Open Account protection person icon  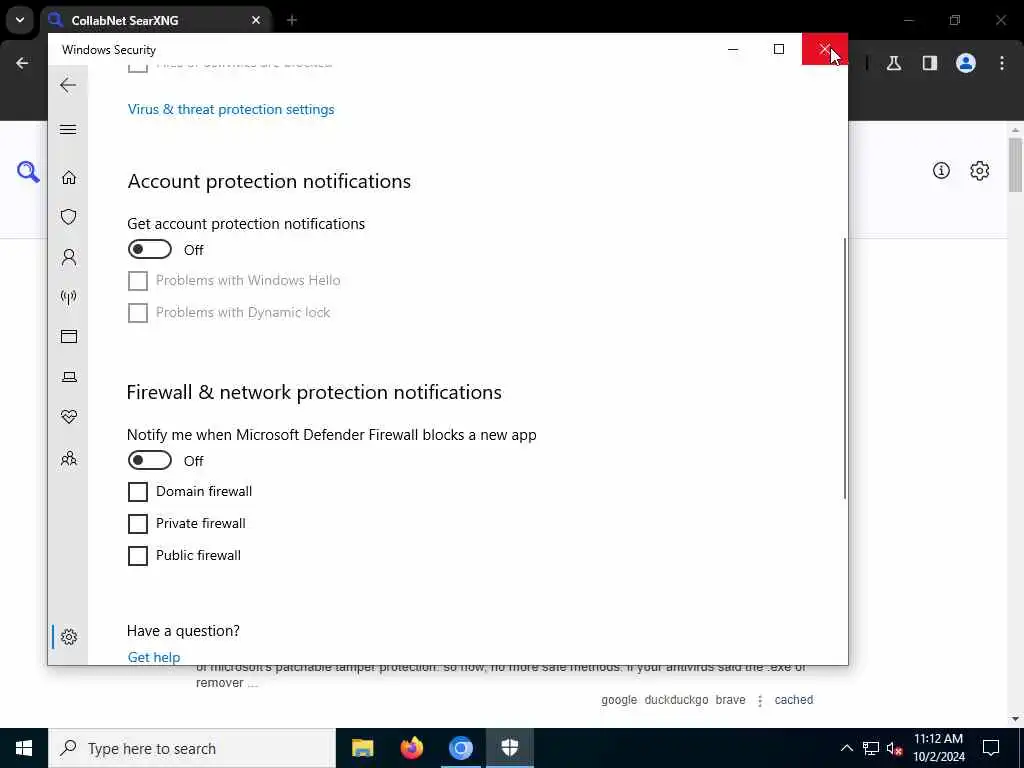pyautogui.click(x=69, y=257)
